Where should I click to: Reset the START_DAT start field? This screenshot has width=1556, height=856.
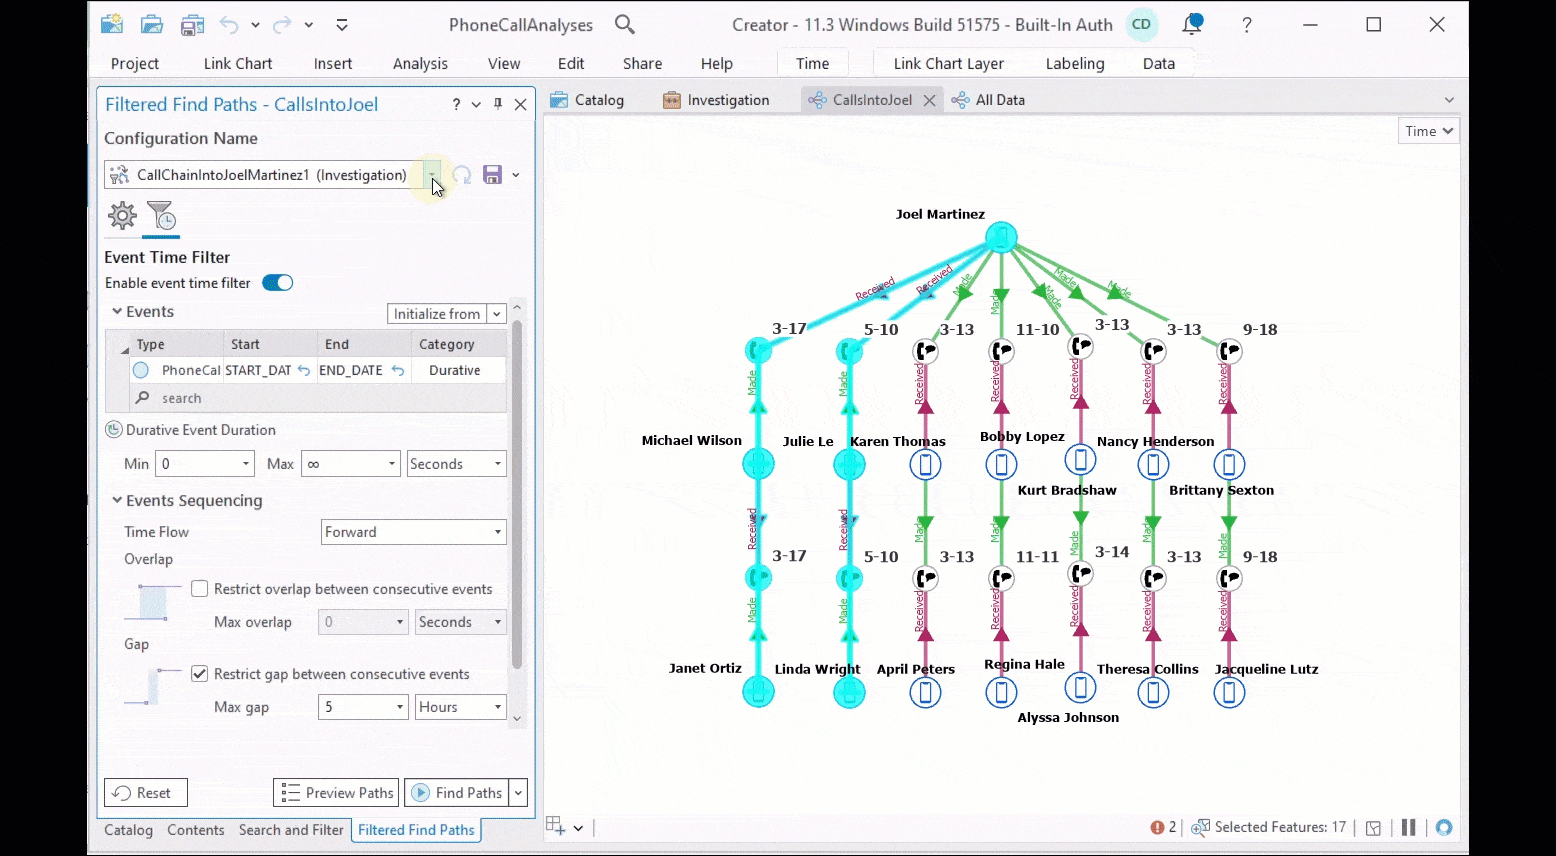click(x=304, y=370)
